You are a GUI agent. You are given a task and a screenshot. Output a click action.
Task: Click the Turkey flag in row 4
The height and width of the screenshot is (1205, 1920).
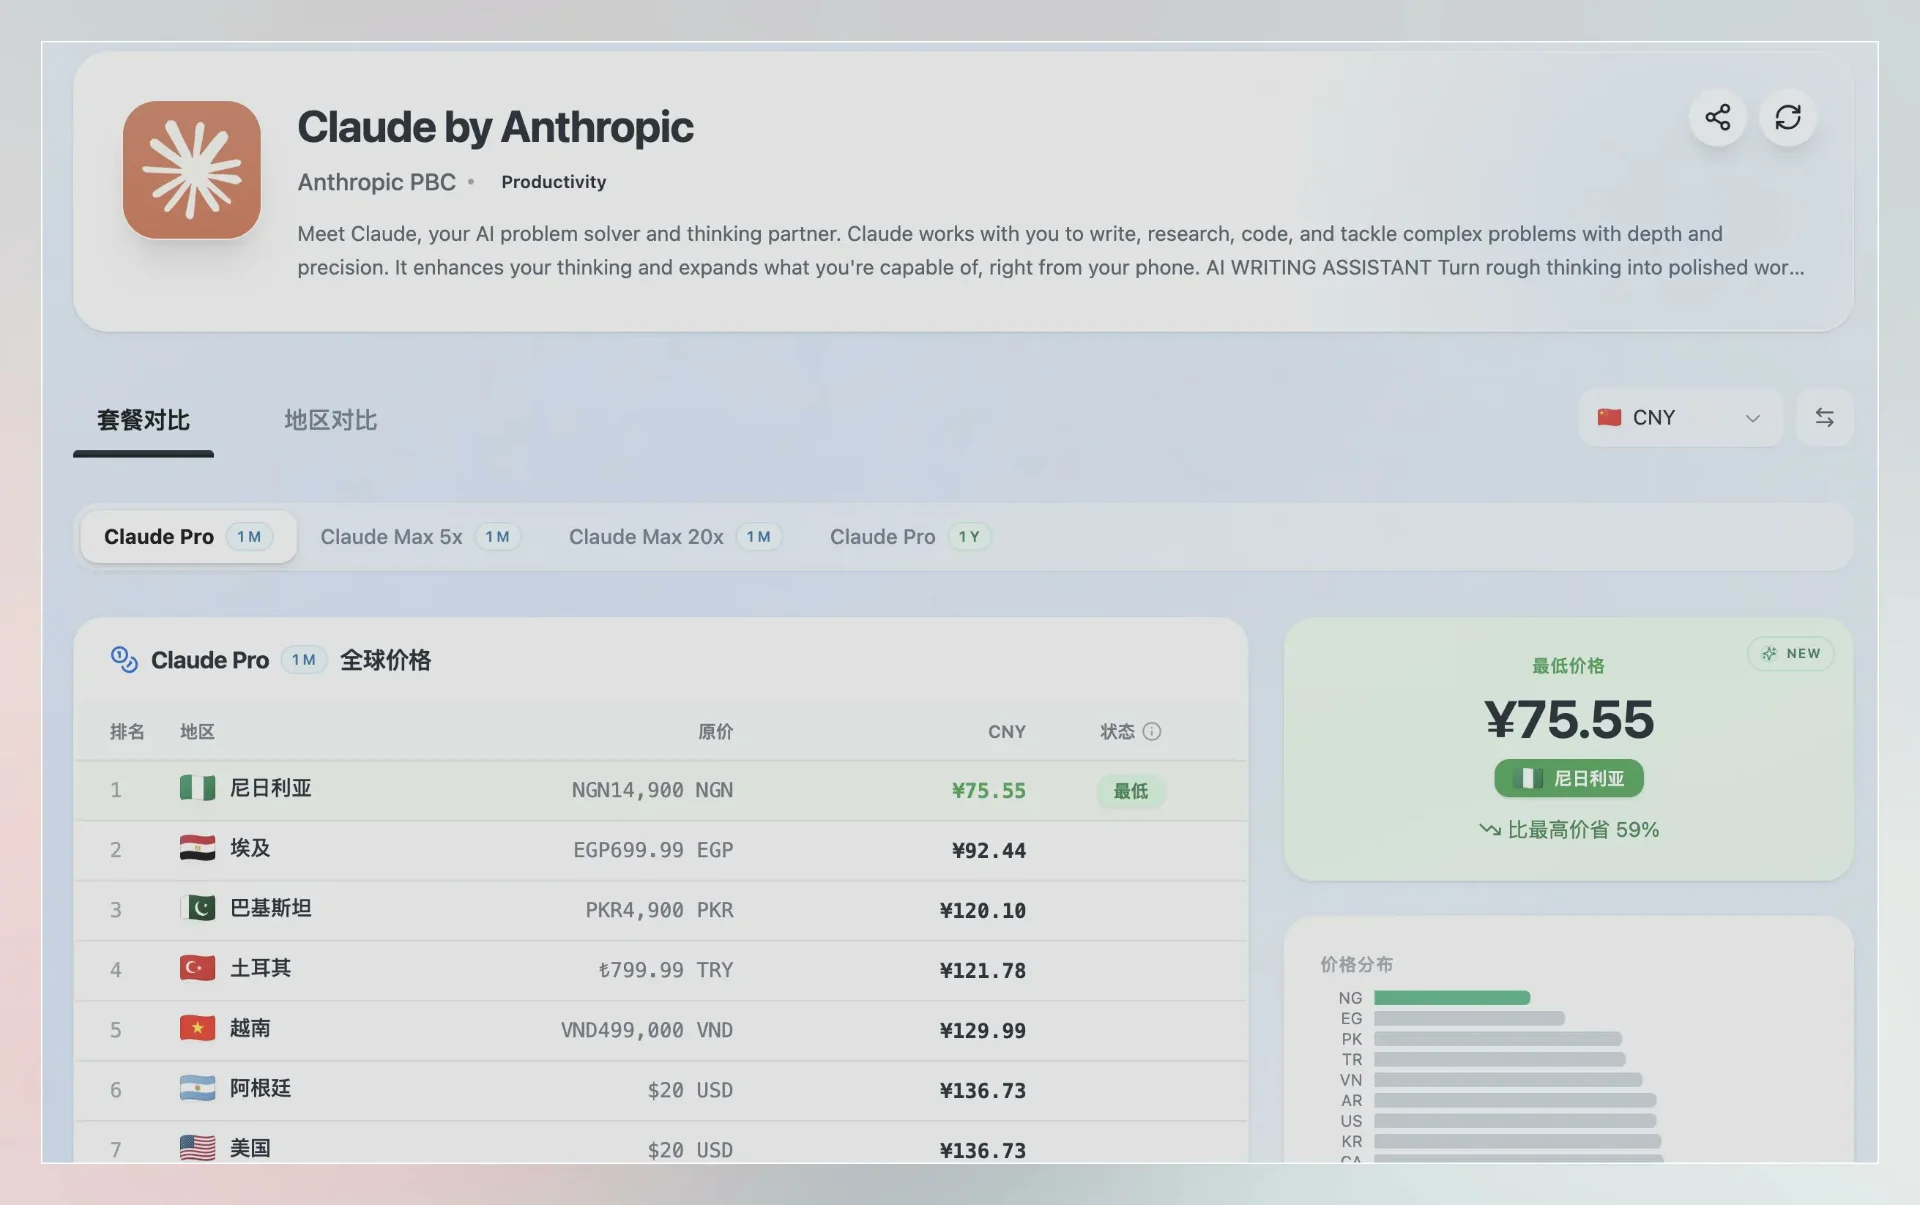[x=197, y=969]
